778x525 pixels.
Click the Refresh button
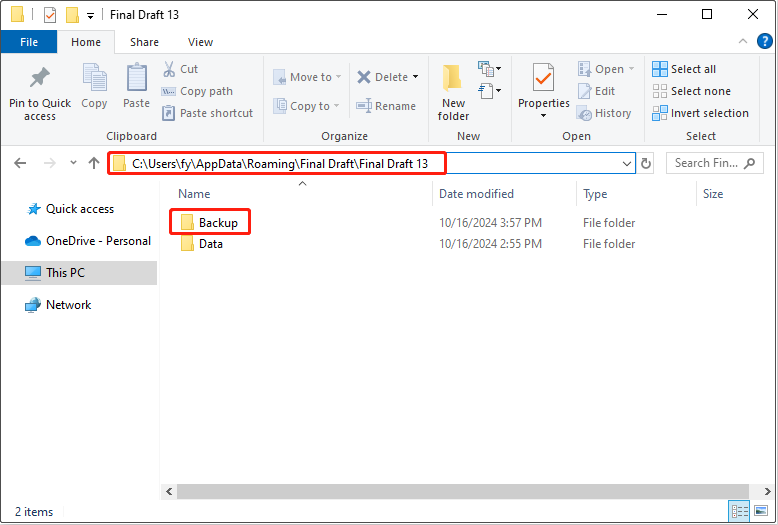(x=646, y=163)
